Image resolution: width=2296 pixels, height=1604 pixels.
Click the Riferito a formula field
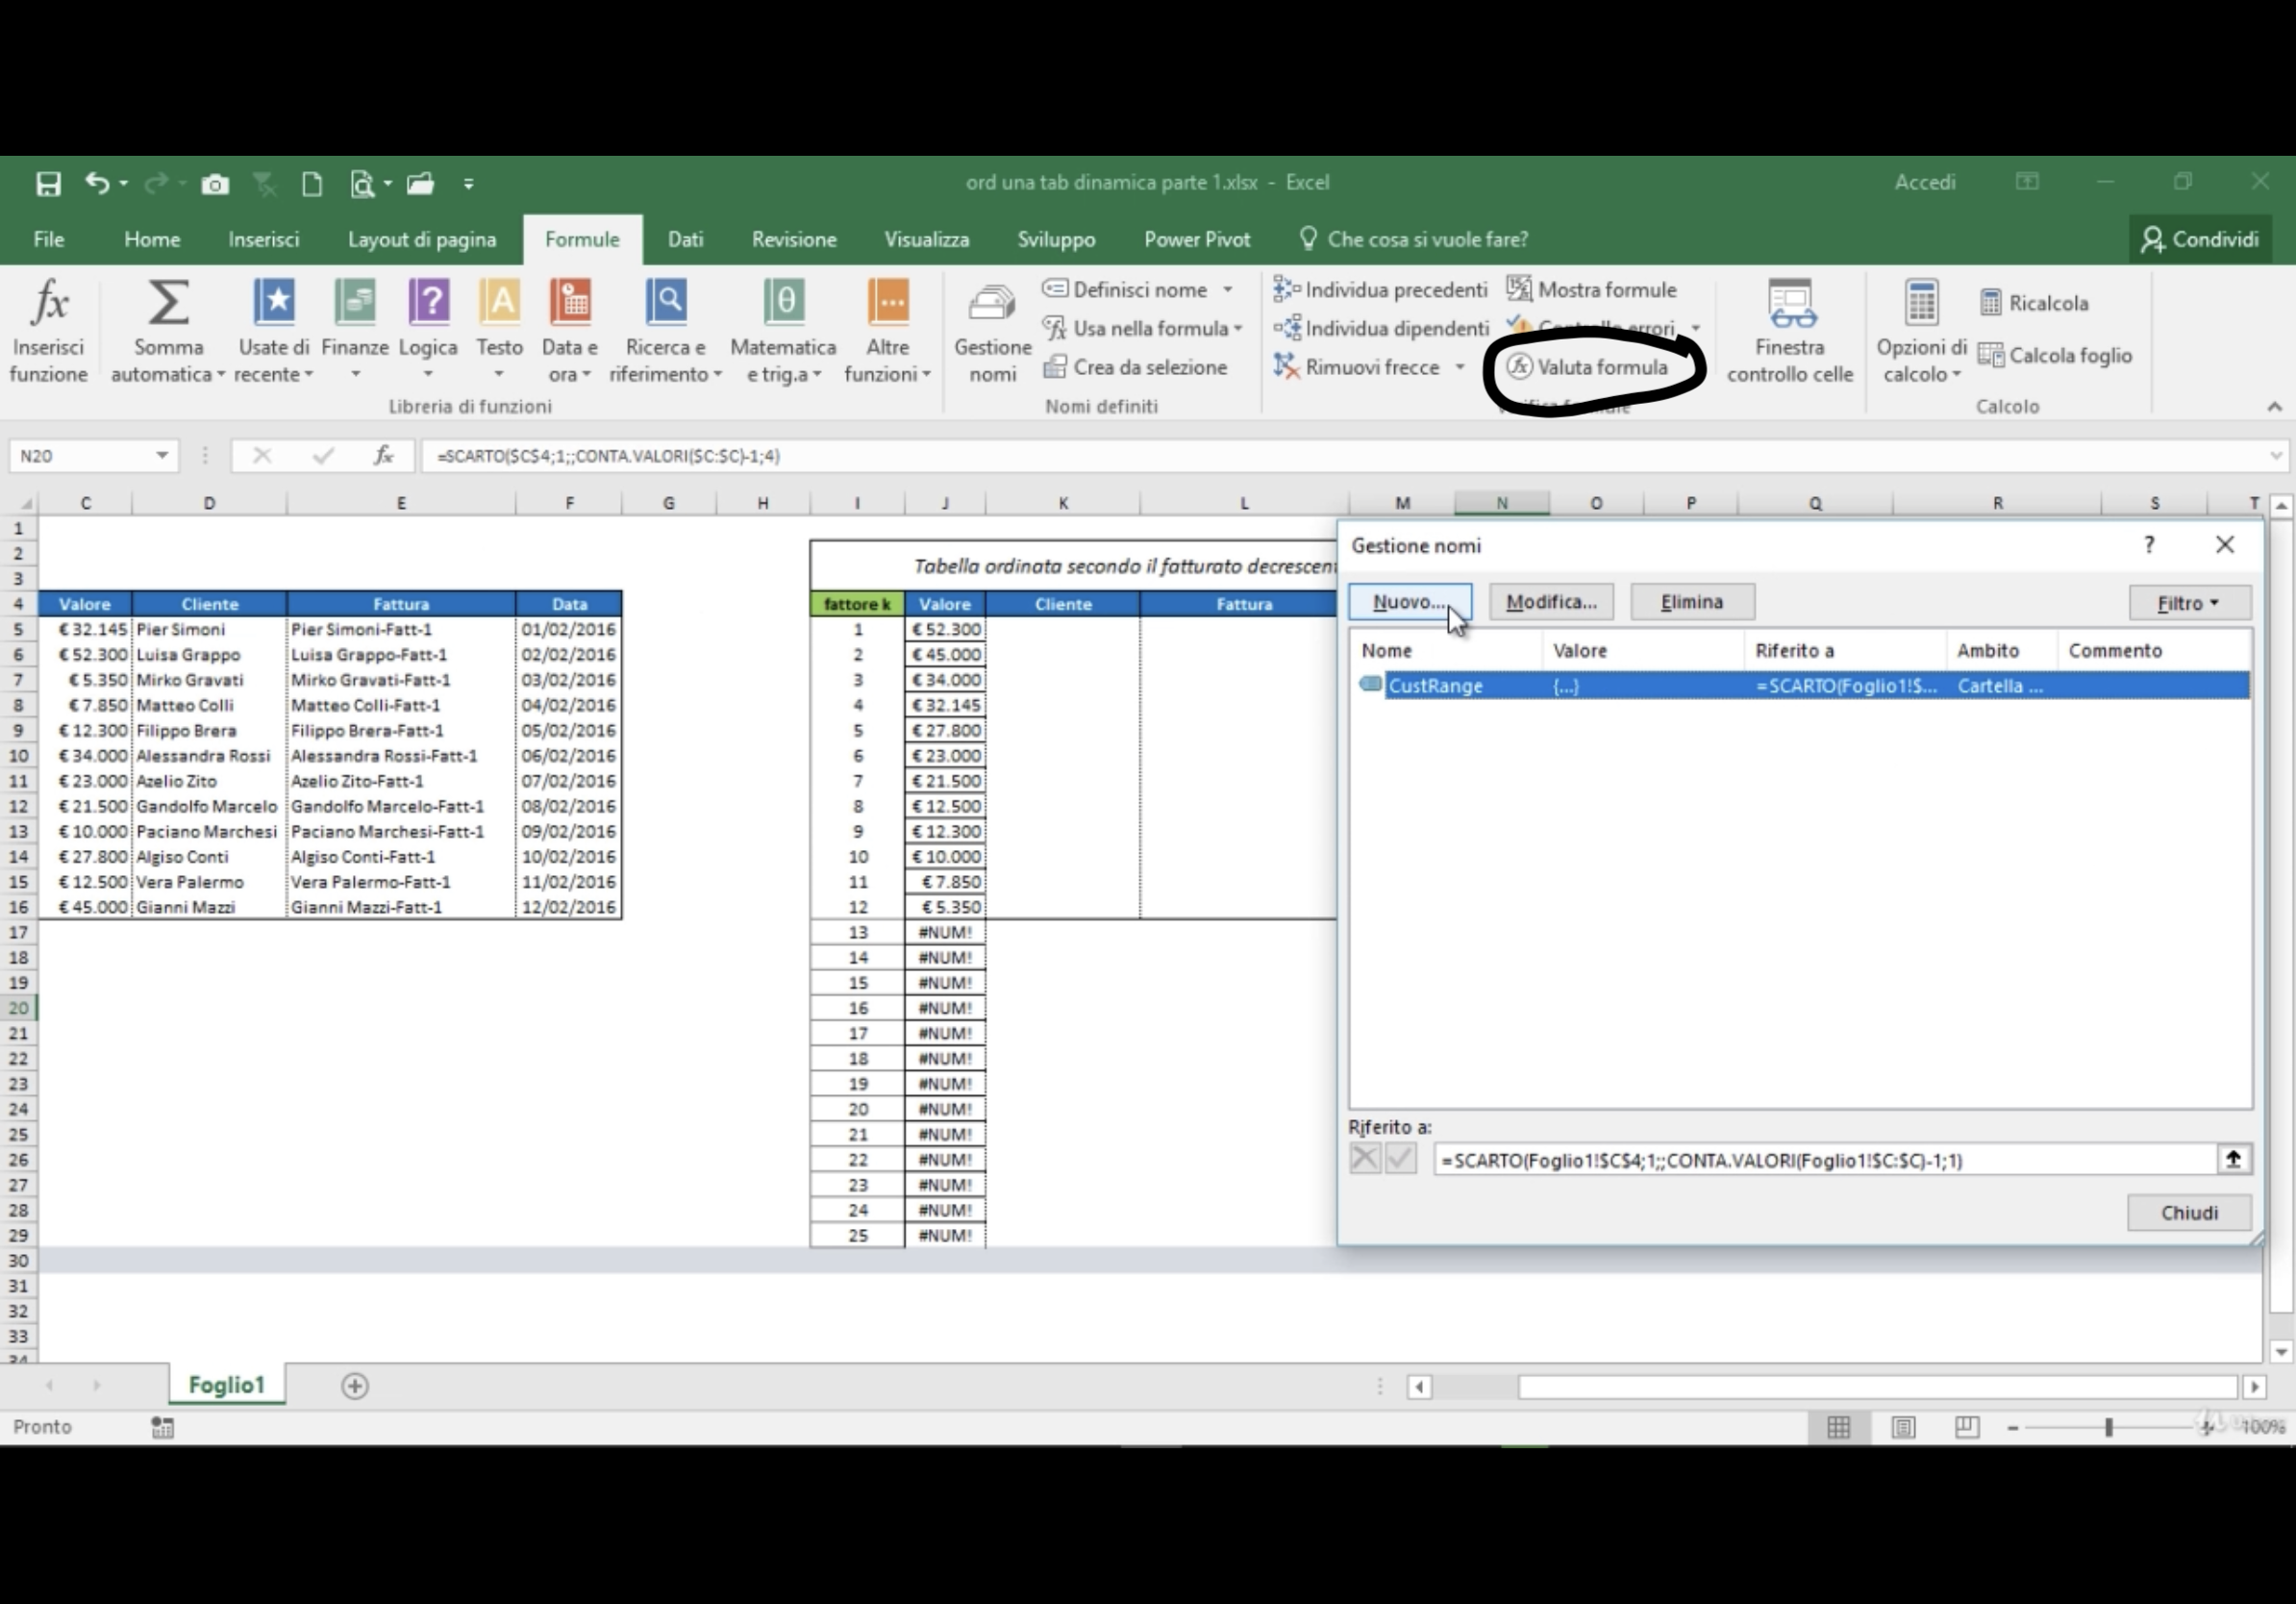tap(1824, 1160)
